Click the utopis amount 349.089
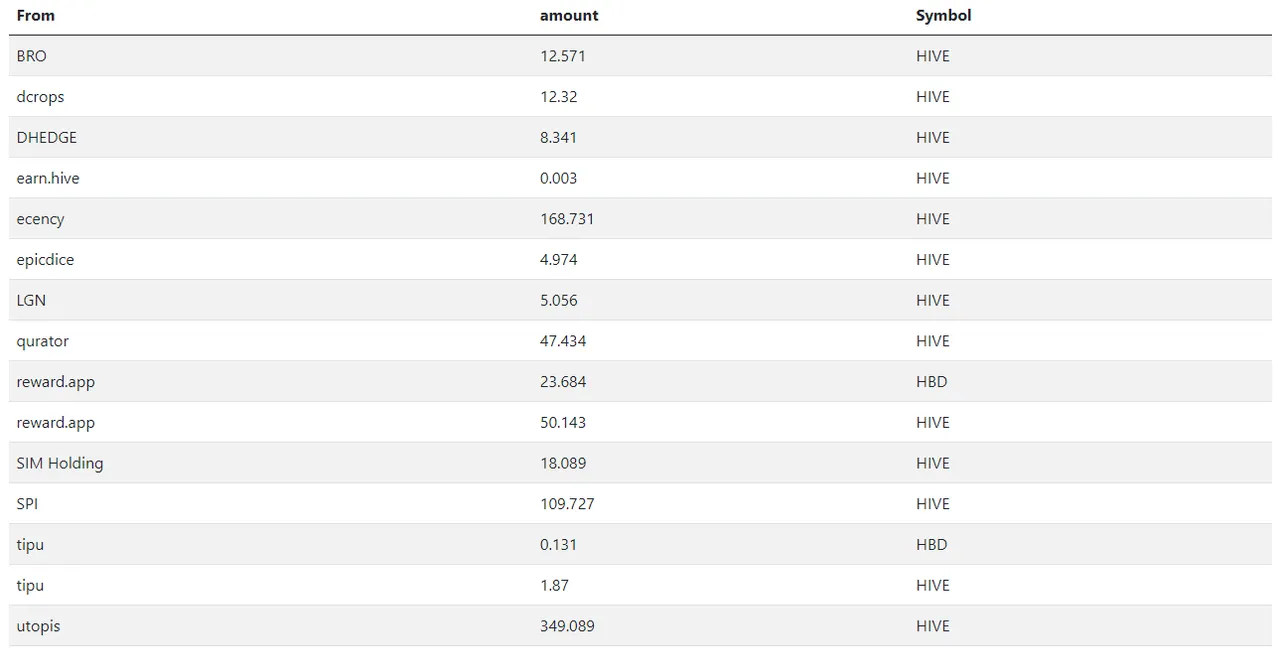The image size is (1280, 654). [x=567, y=626]
